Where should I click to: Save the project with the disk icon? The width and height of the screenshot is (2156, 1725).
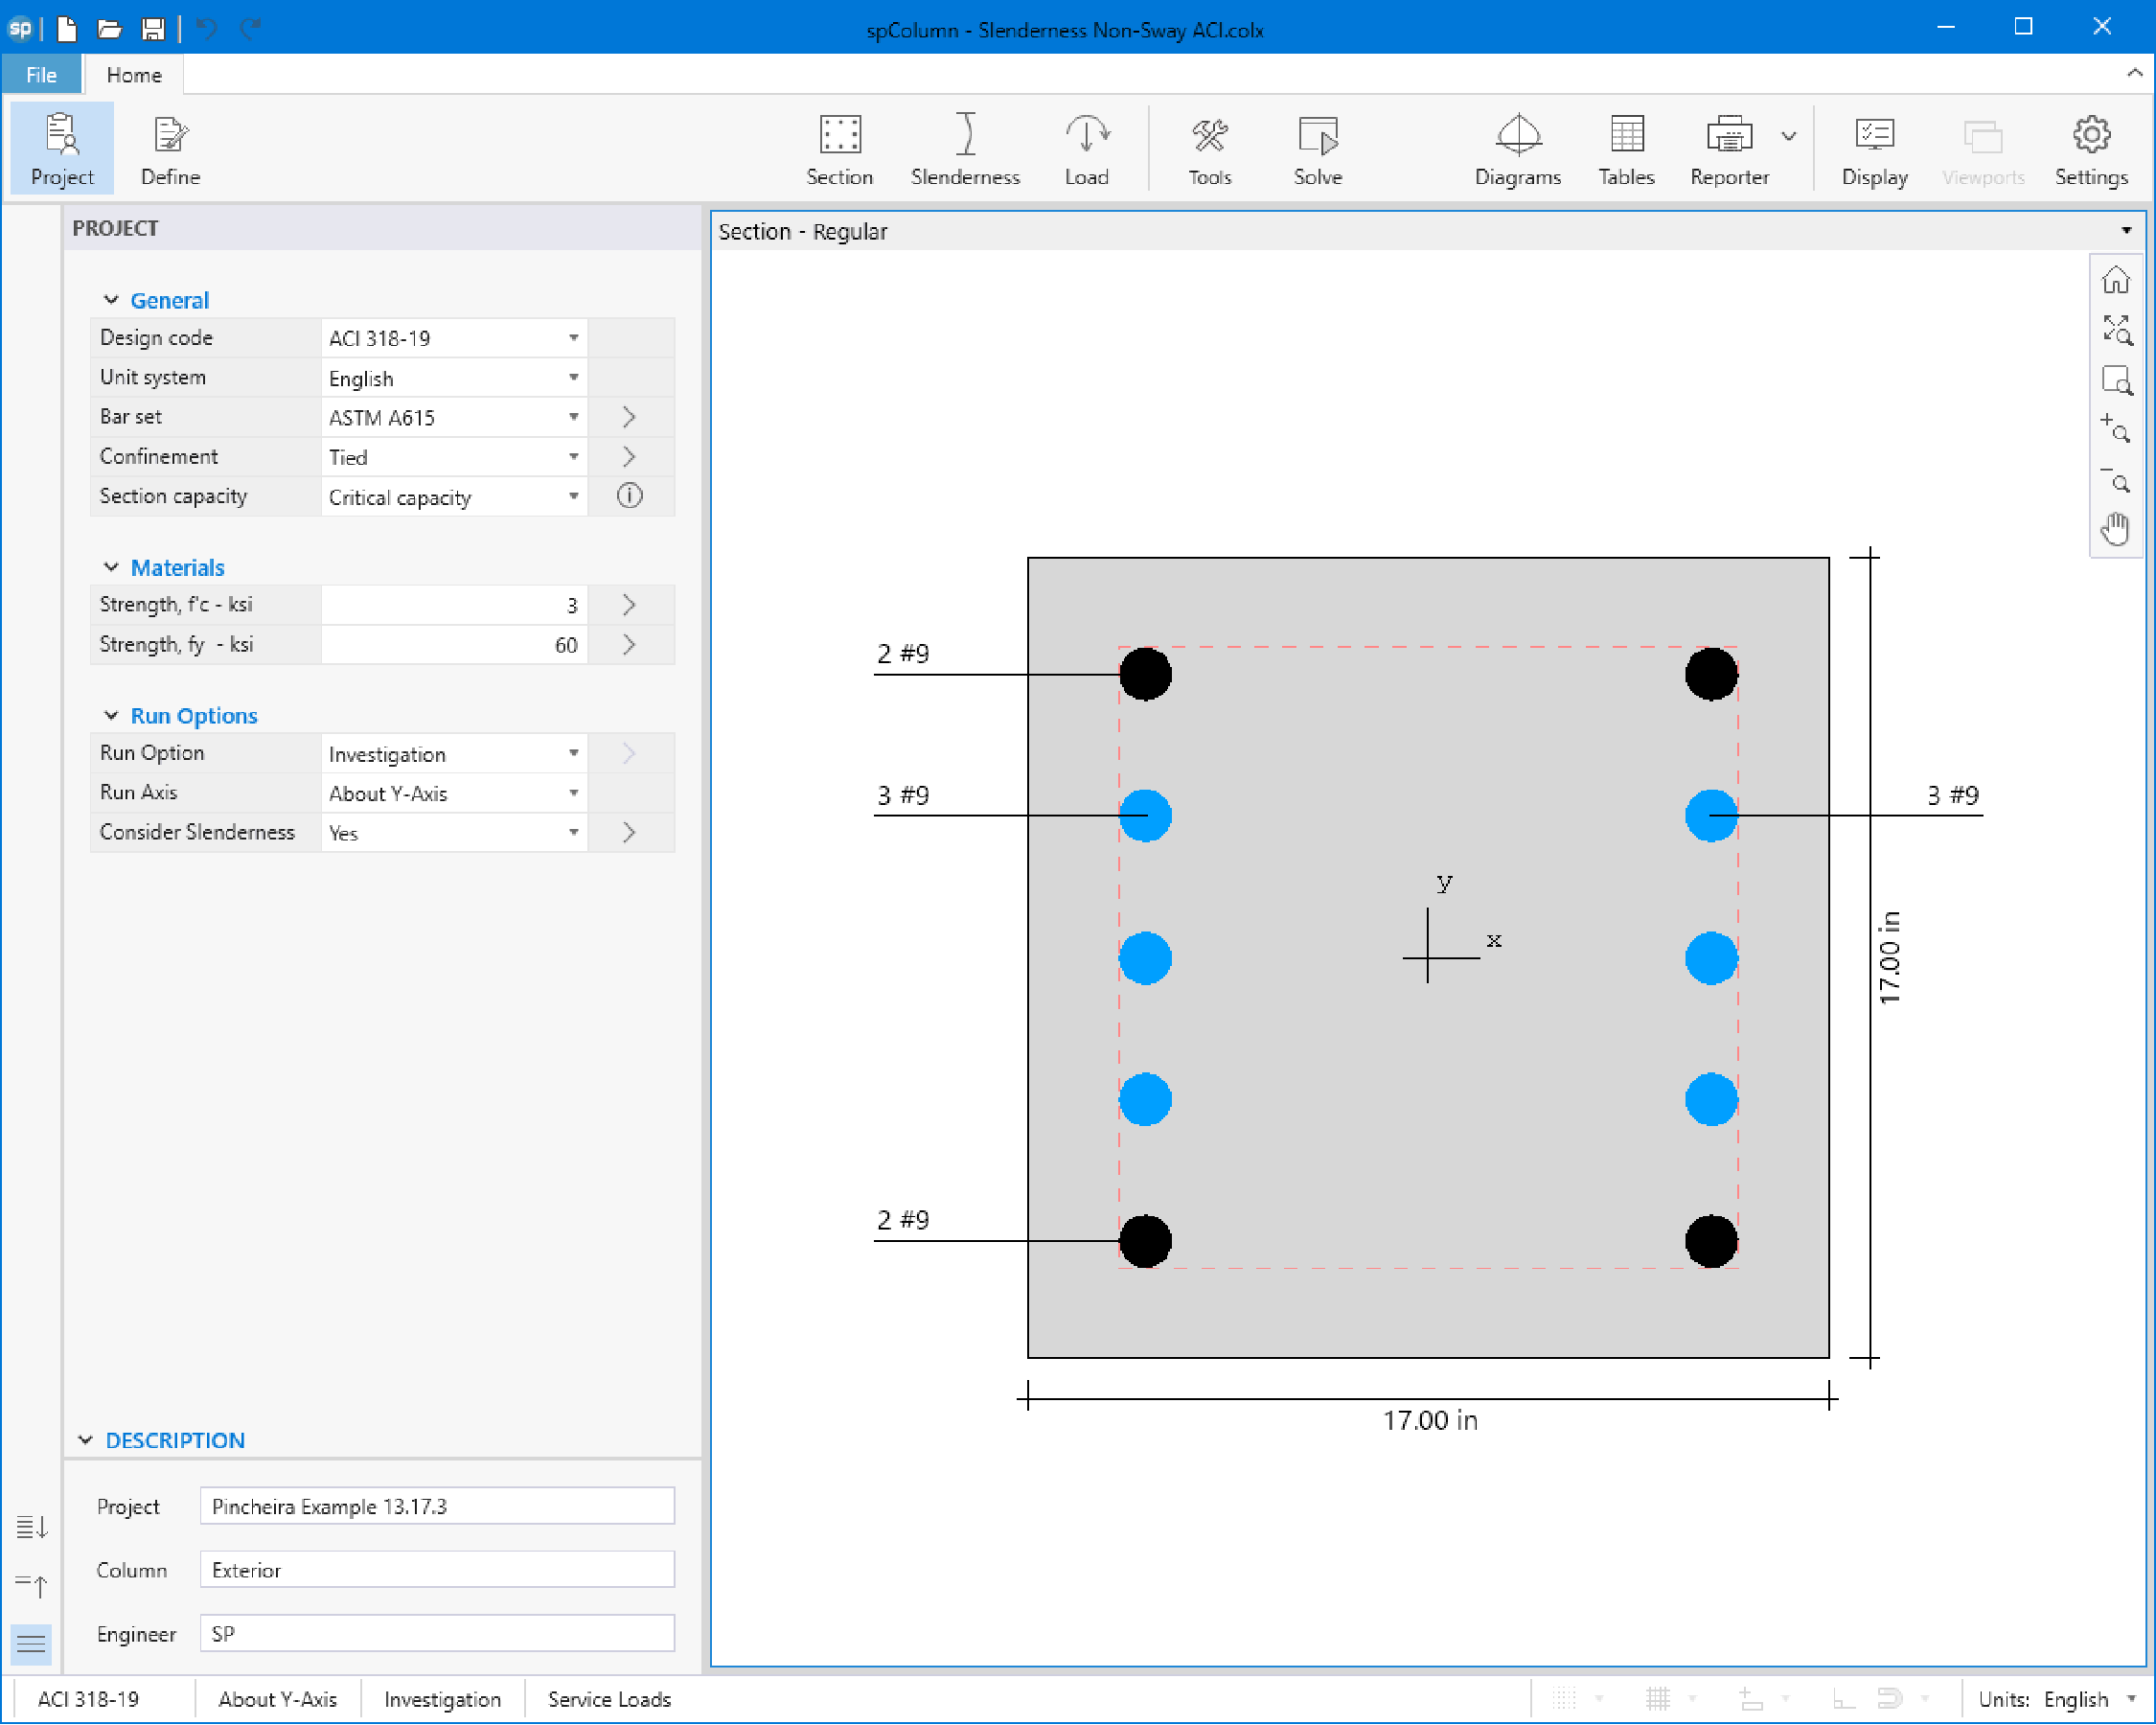click(153, 28)
